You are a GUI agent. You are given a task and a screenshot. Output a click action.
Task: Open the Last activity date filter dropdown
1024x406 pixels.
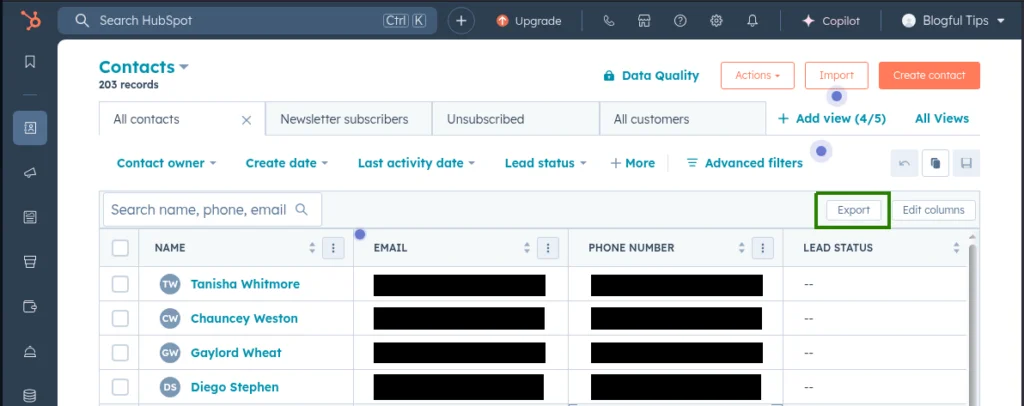(416, 163)
